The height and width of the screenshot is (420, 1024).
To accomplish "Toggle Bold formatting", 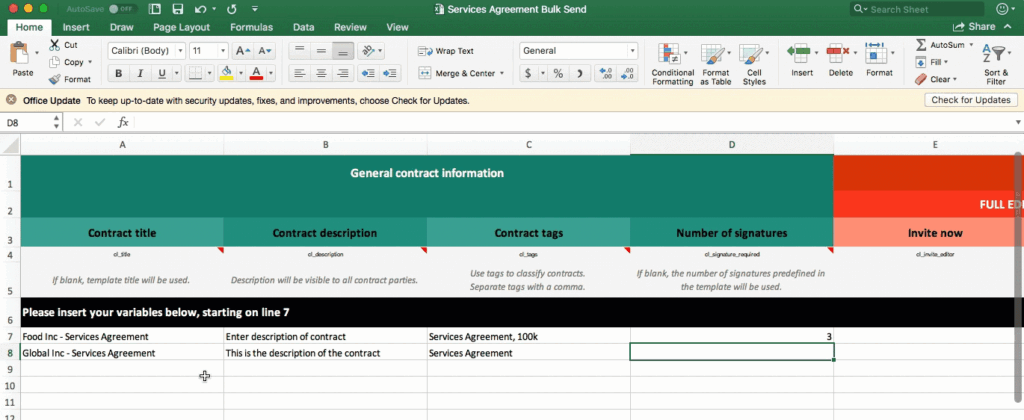I will pyautogui.click(x=118, y=73).
